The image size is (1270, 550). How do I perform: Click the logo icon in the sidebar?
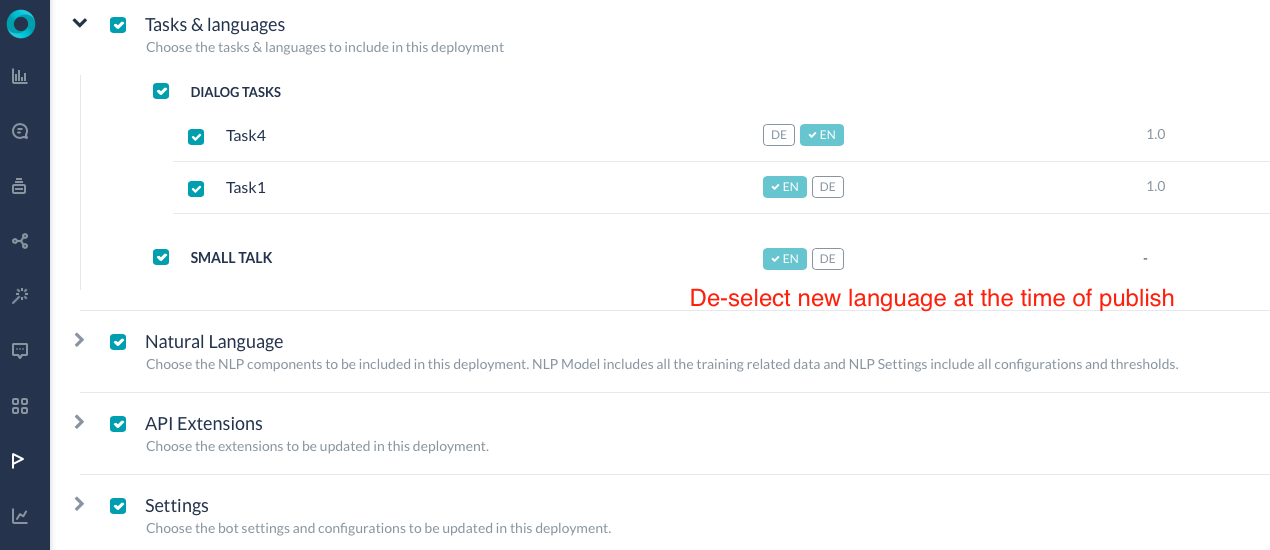[21, 24]
